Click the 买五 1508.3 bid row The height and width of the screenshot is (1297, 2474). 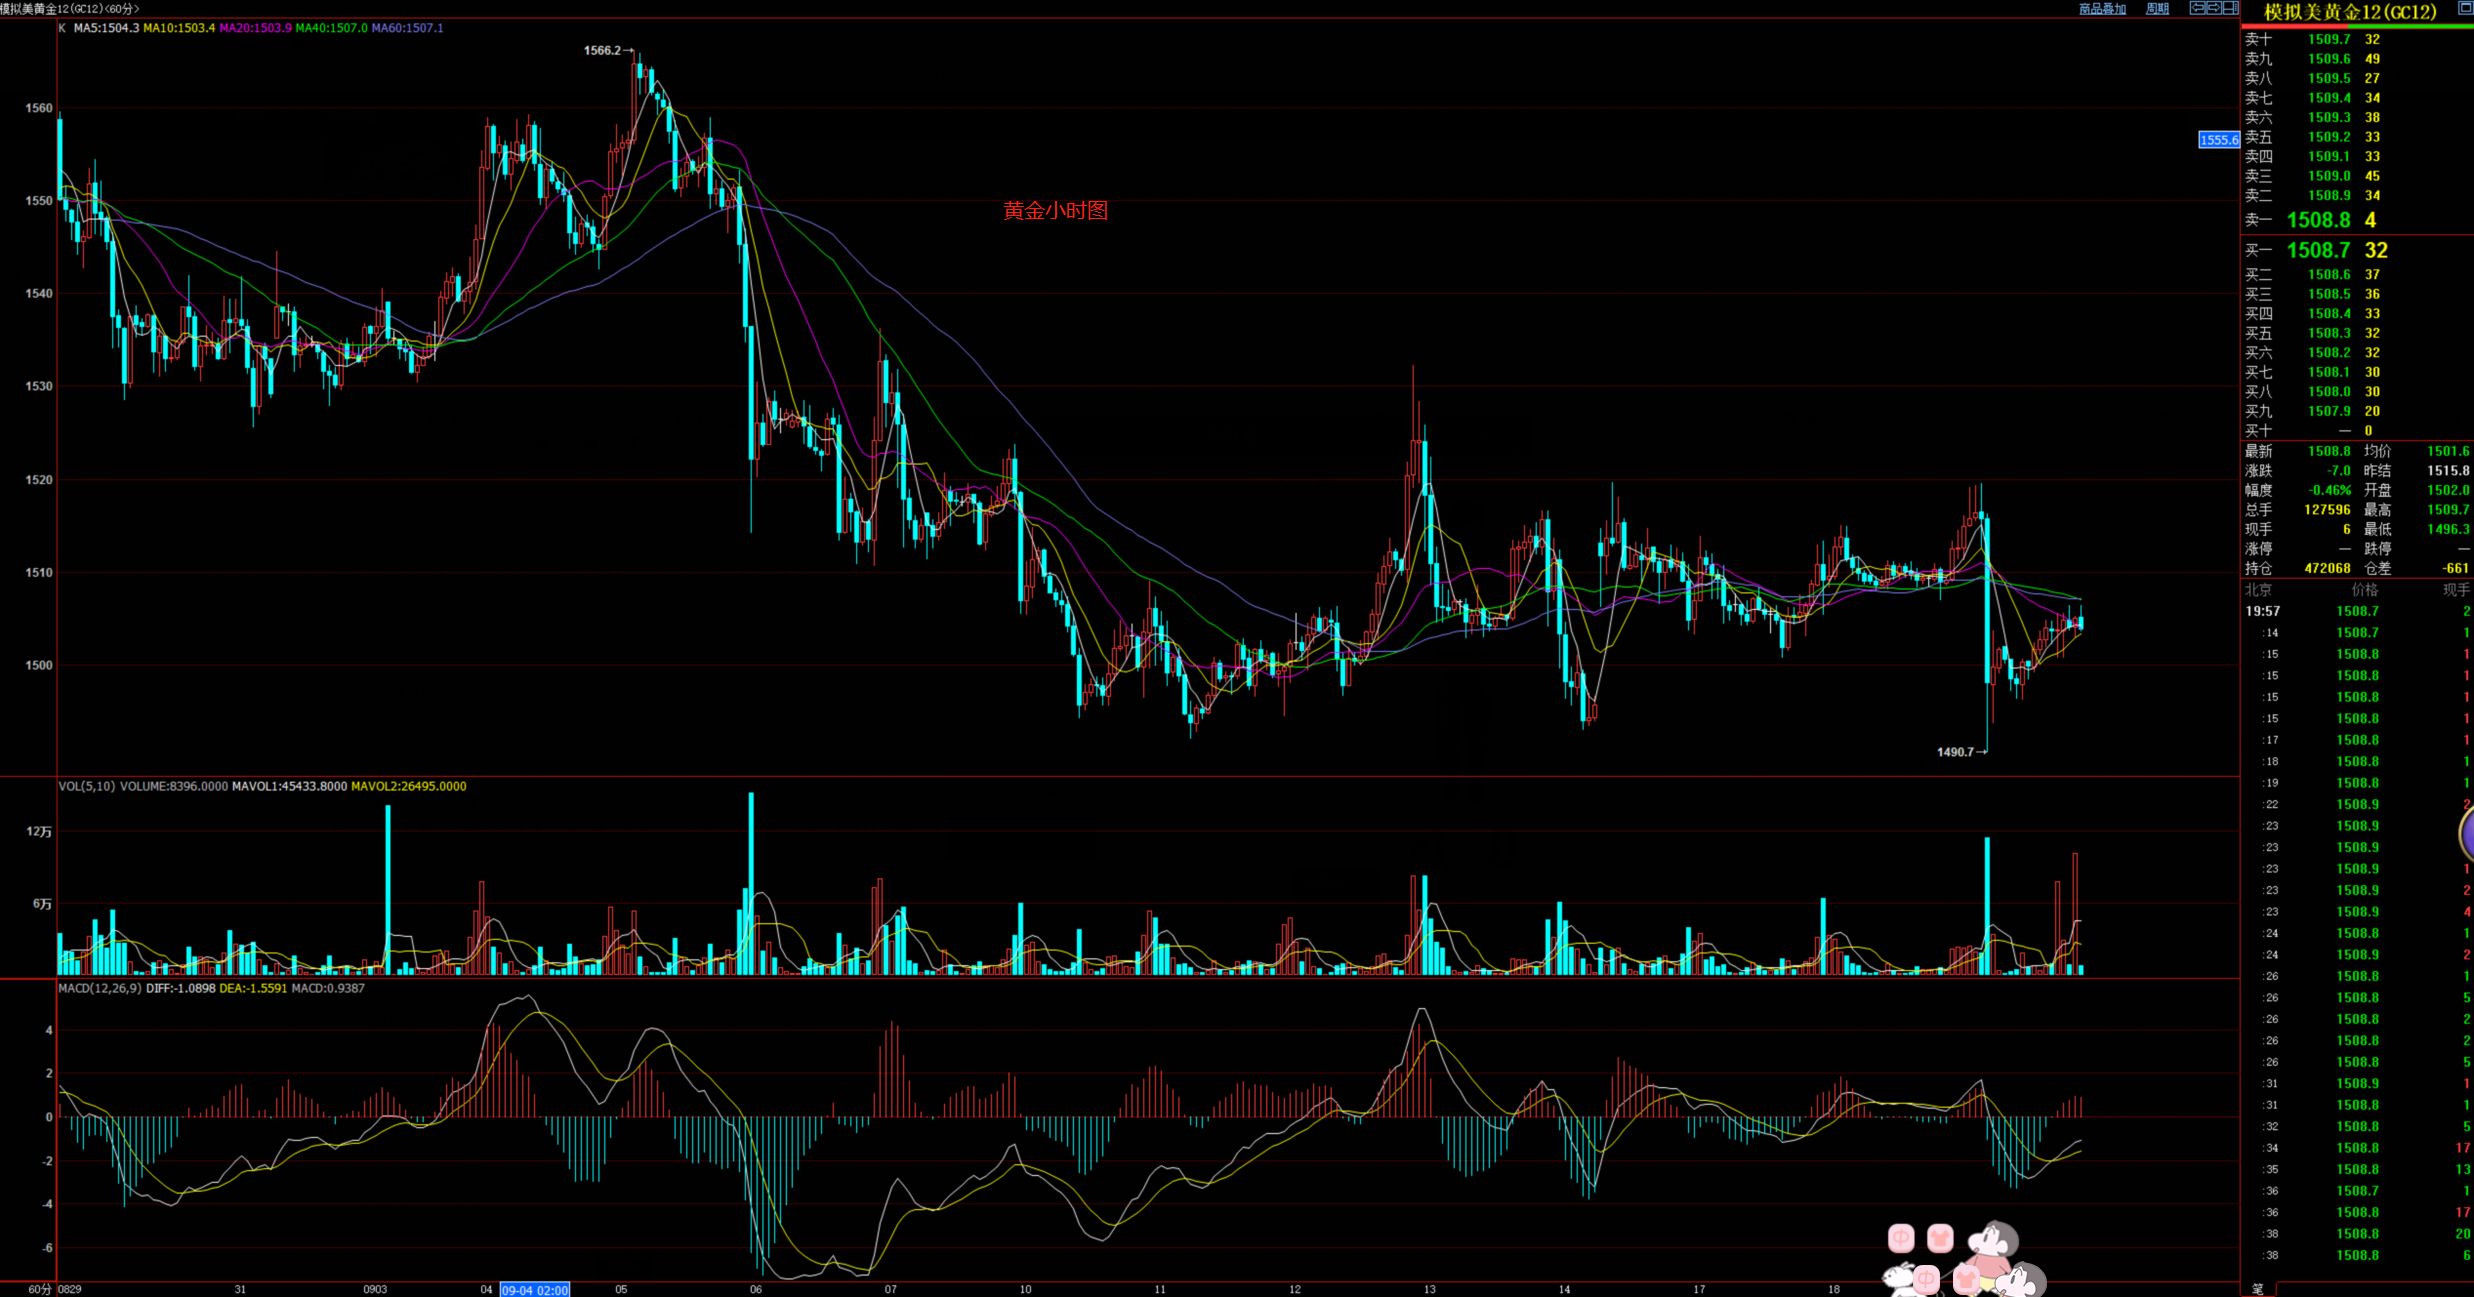(2357, 333)
